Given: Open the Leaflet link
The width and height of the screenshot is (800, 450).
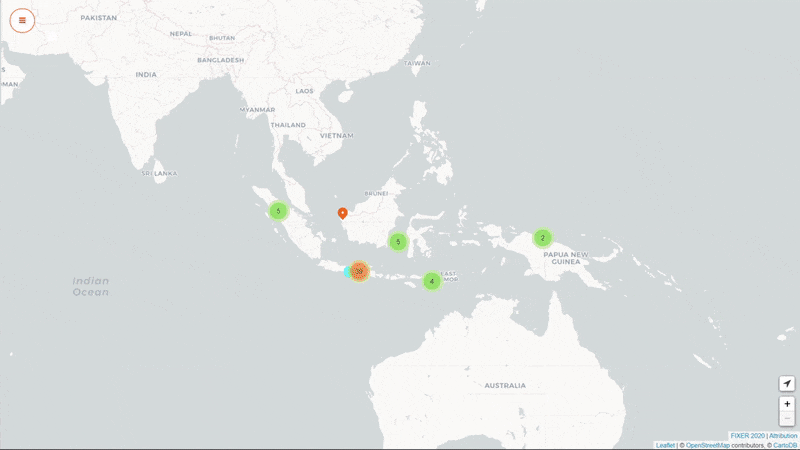Looking at the screenshot, I should tap(665, 445).
